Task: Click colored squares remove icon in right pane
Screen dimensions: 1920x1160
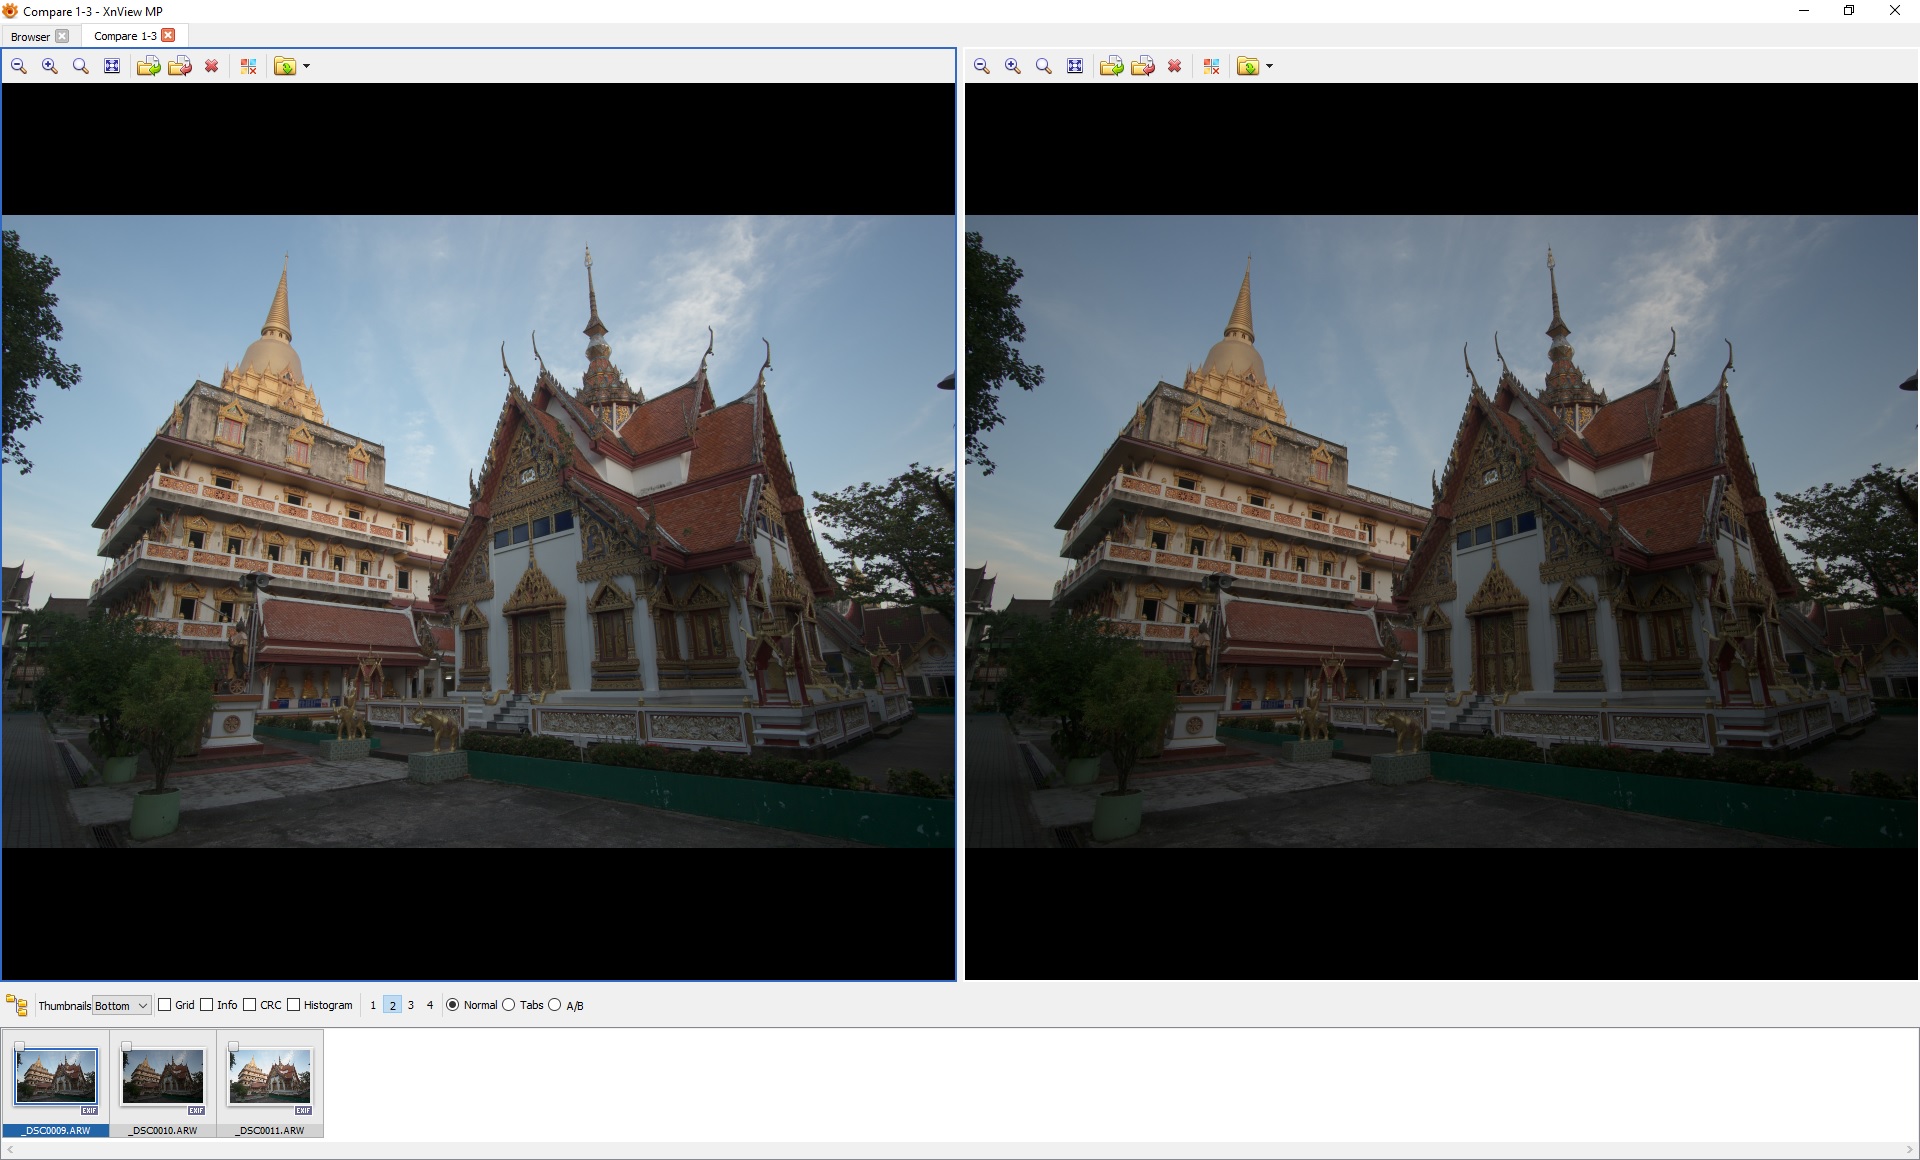Action: coord(1211,66)
